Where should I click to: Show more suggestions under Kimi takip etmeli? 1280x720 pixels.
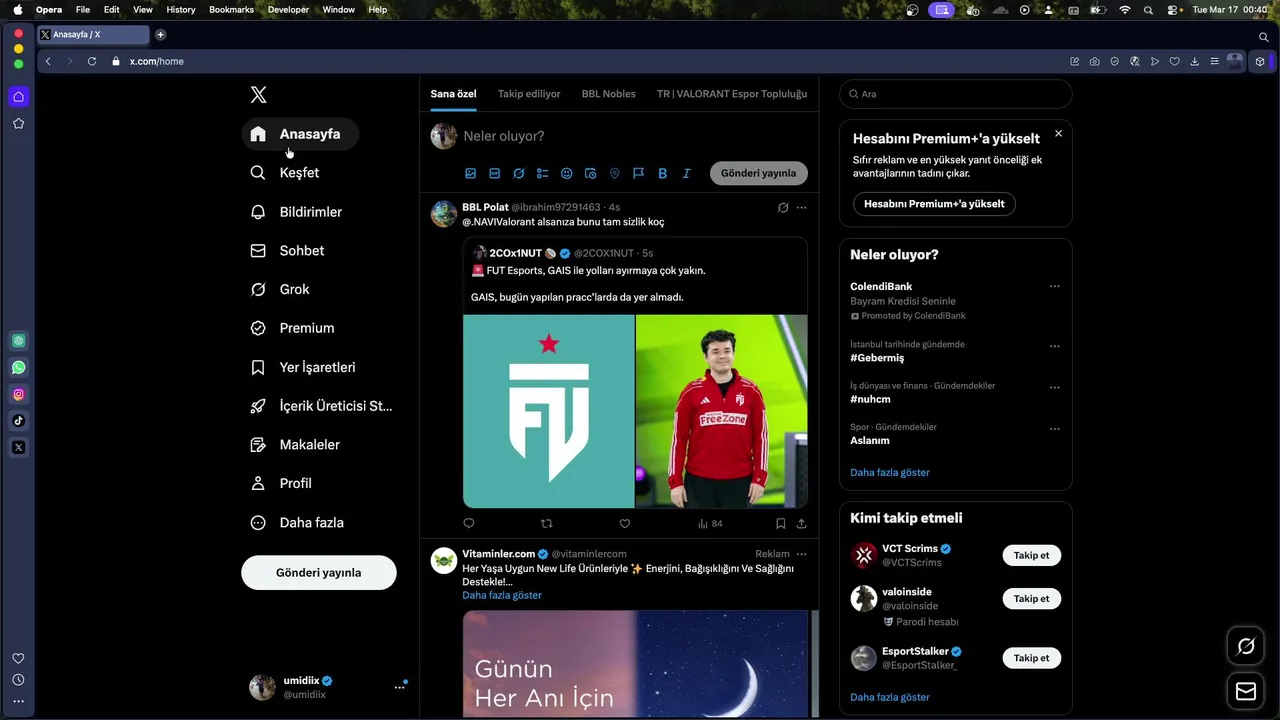[890, 697]
